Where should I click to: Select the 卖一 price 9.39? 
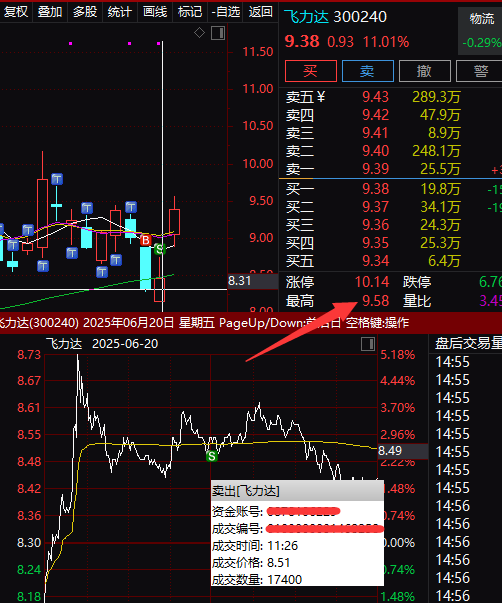[375, 169]
